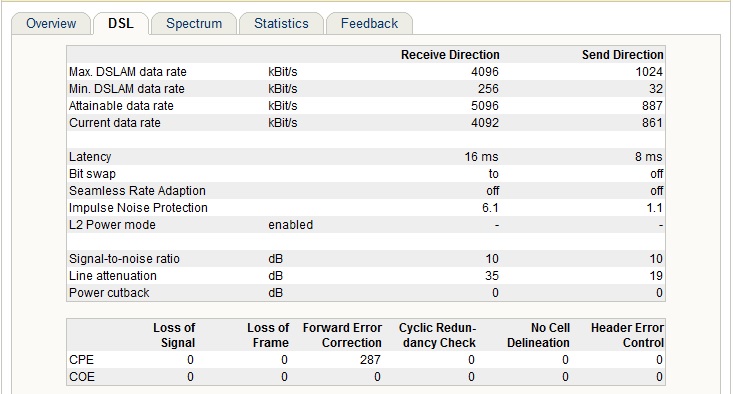Image resolution: width=733 pixels, height=394 pixels.
Task: Select the Signal-to-noise ratio row label
Action: pyautogui.click(x=124, y=258)
